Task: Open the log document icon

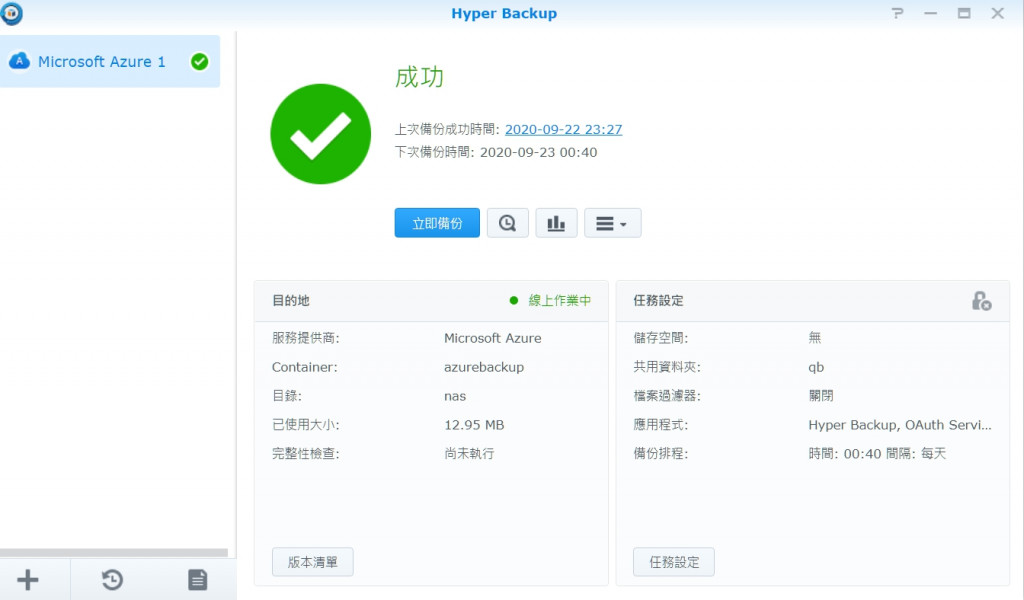Action: click(197, 580)
